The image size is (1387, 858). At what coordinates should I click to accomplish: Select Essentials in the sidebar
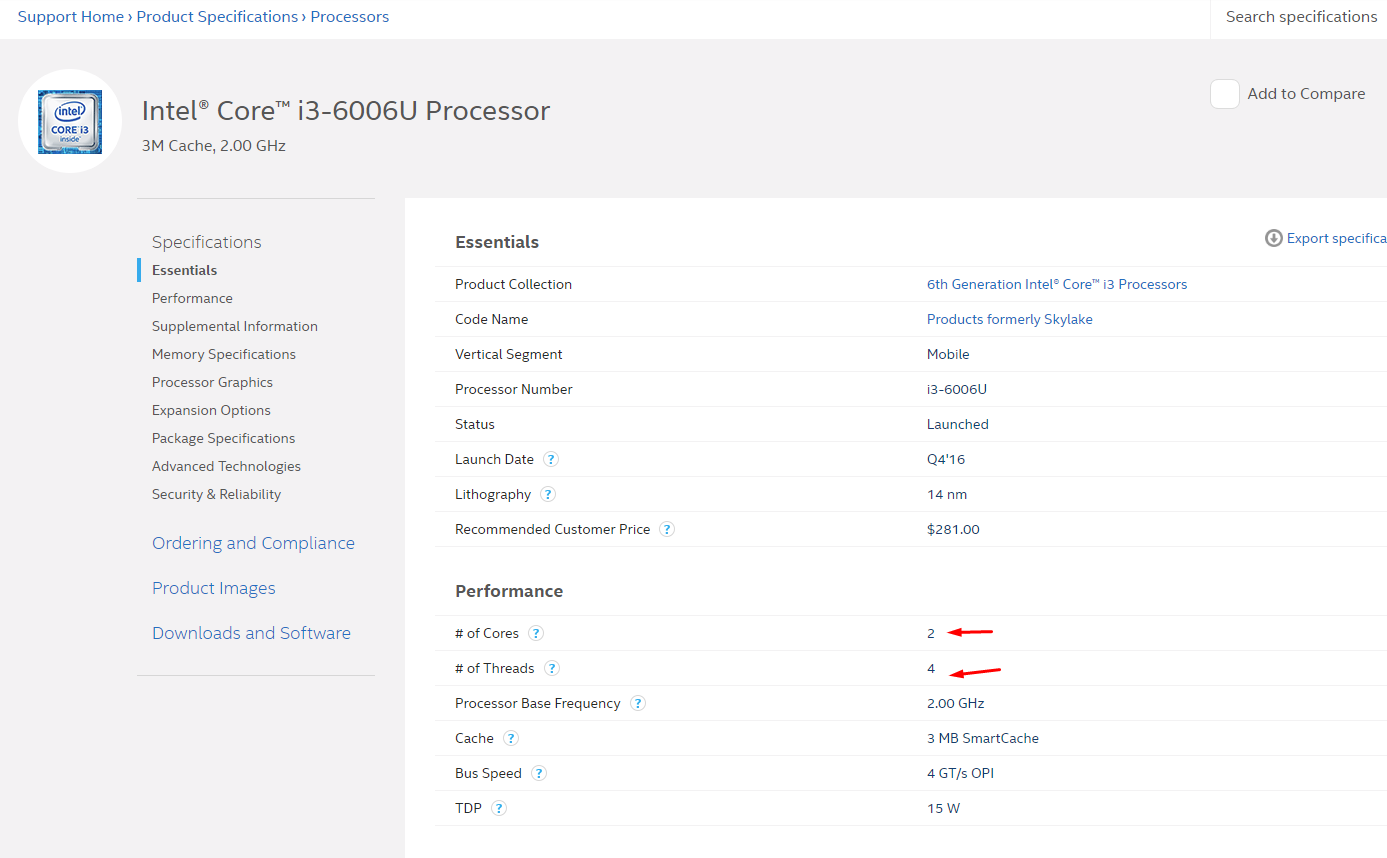tap(184, 270)
